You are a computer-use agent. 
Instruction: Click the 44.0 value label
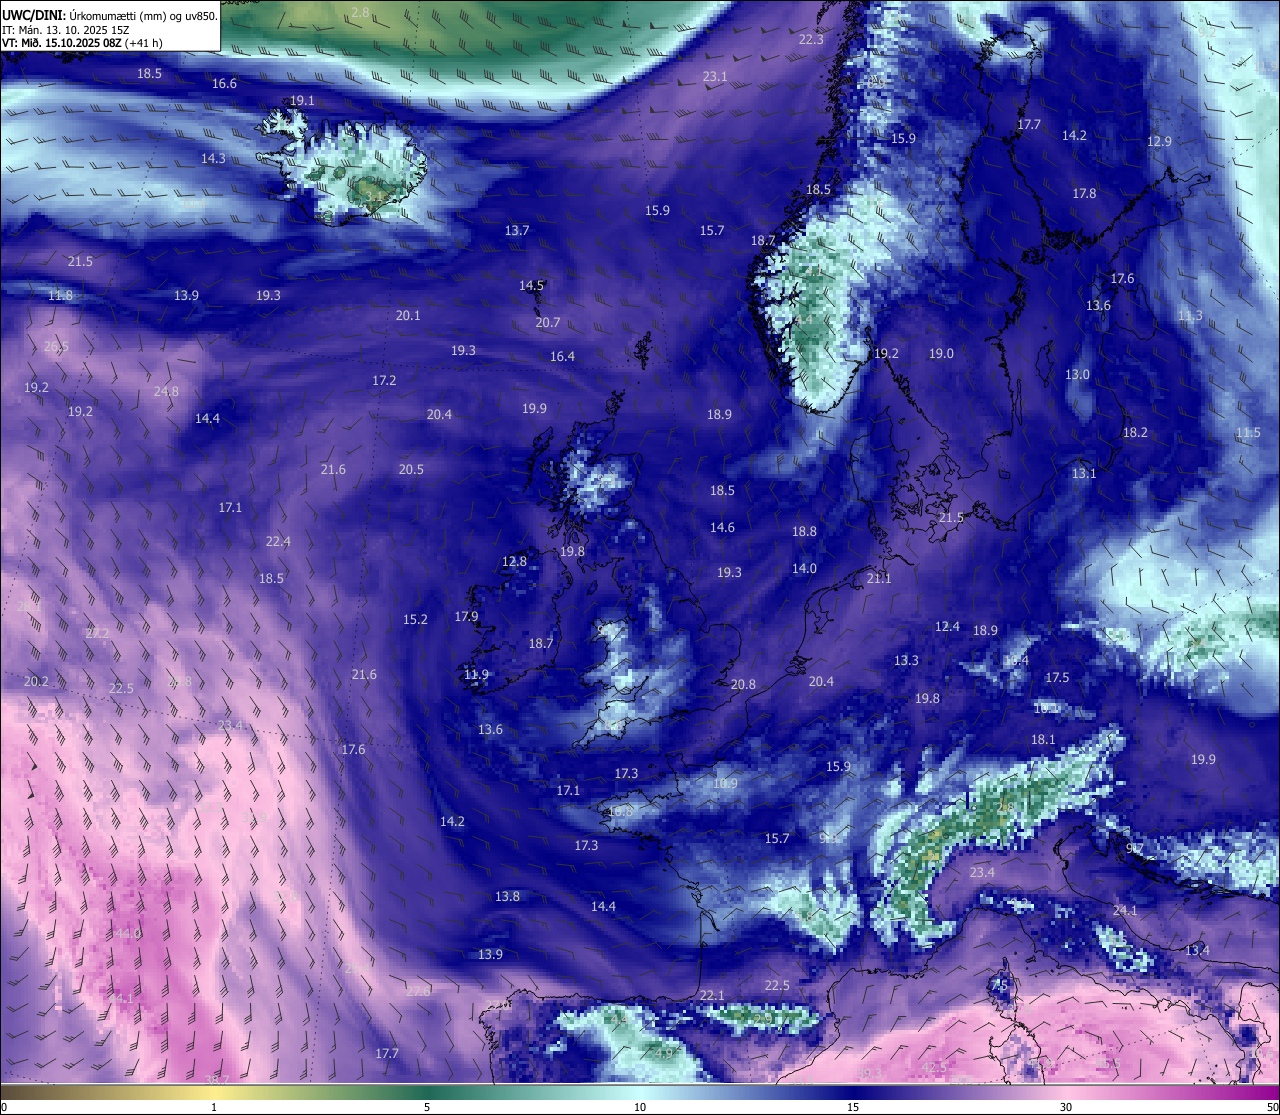pyautogui.click(x=128, y=934)
